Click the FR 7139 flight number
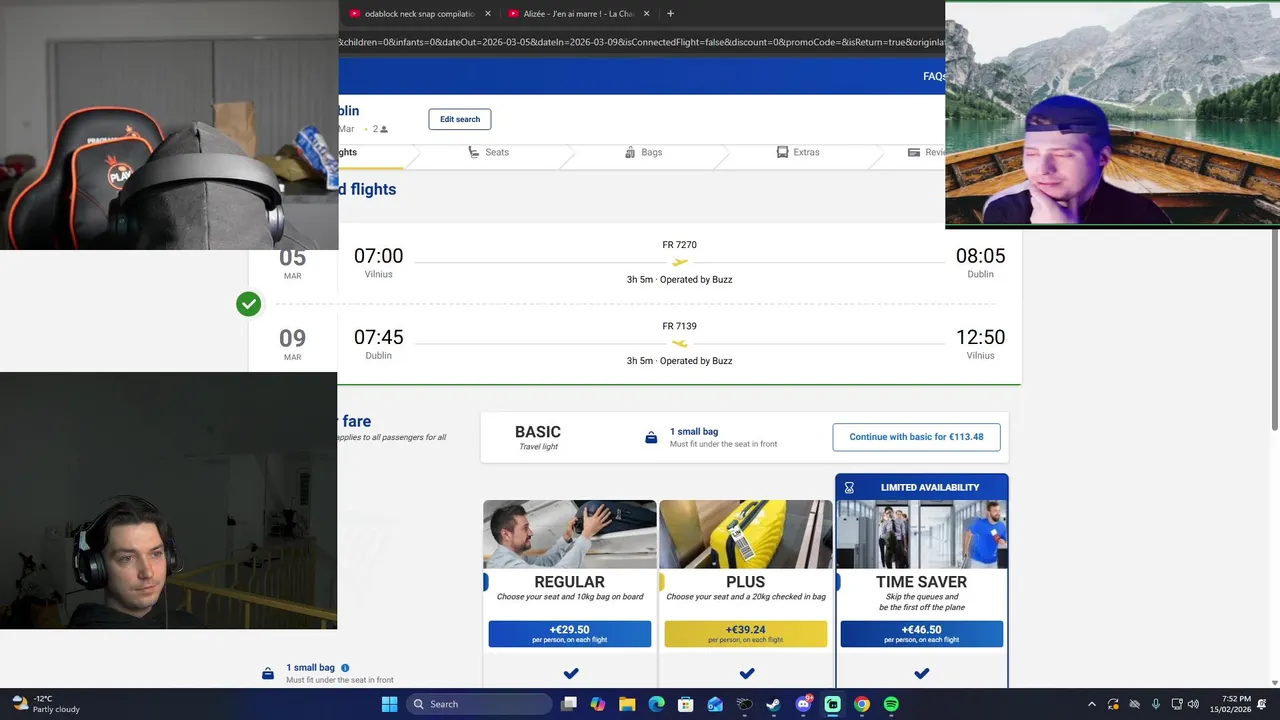The height and width of the screenshot is (720, 1280). point(680,326)
